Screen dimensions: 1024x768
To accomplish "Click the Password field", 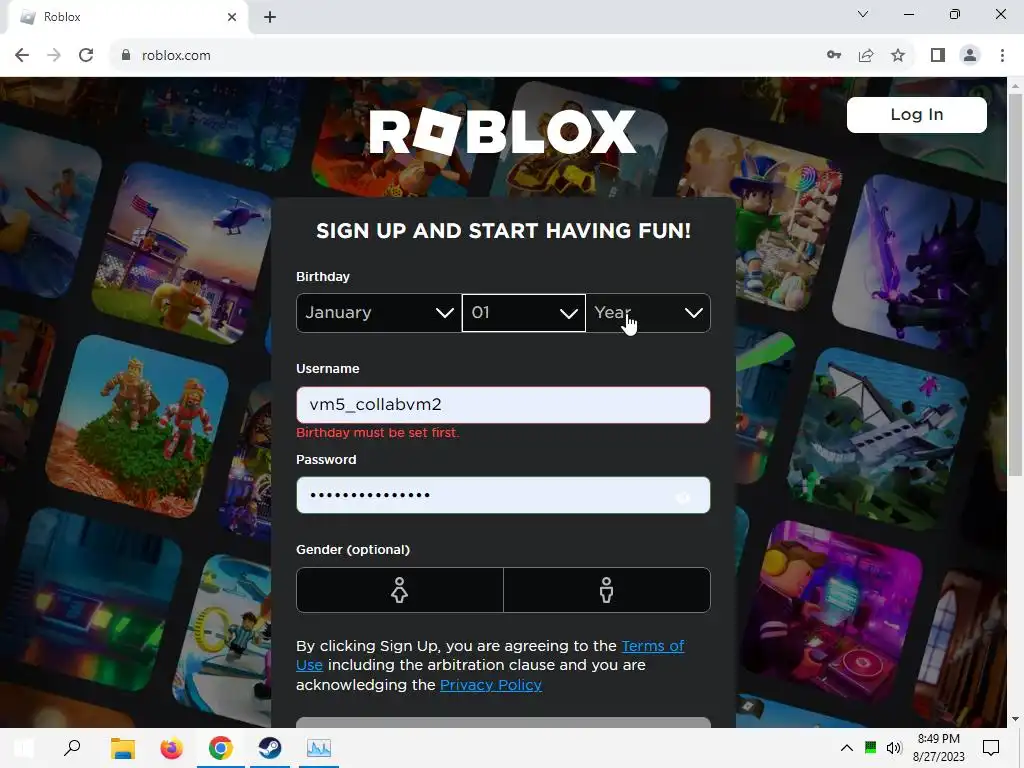I will point(503,495).
